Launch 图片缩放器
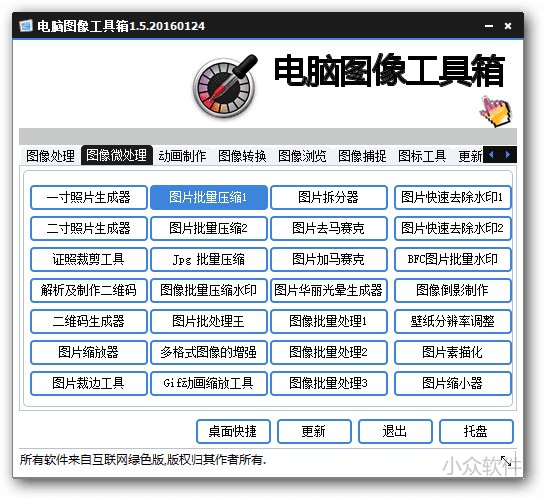544x499 pixels. pyautogui.click(x=89, y=352)
